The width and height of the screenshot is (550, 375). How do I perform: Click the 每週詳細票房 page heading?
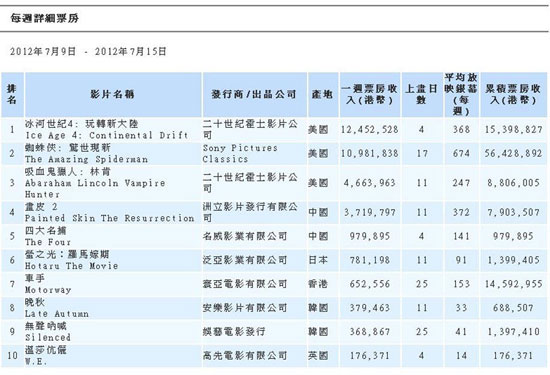[45, 18]
